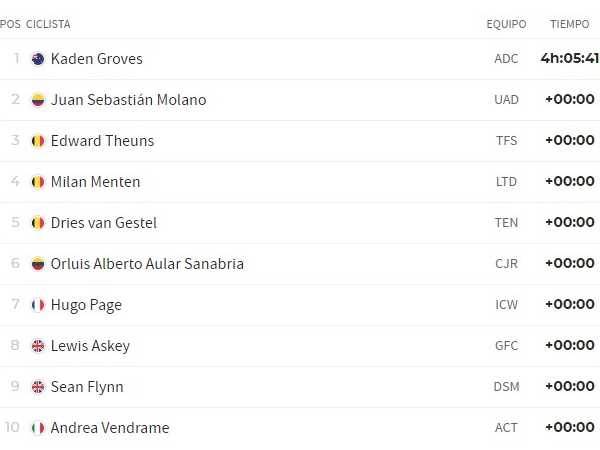The width and height of the screenshot is (600, 450).
Task: Open rider Kaden Groves' profile
Action: [96, 59]
